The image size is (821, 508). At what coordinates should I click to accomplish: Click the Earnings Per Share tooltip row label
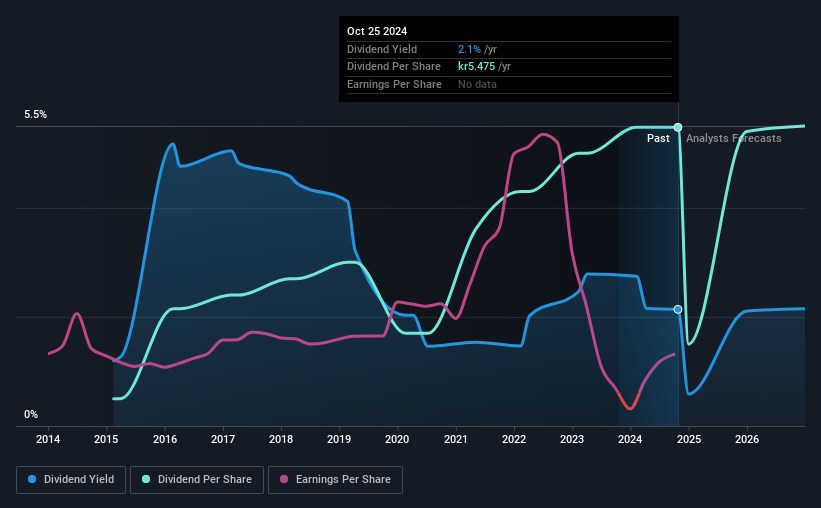tap(394, 84)
